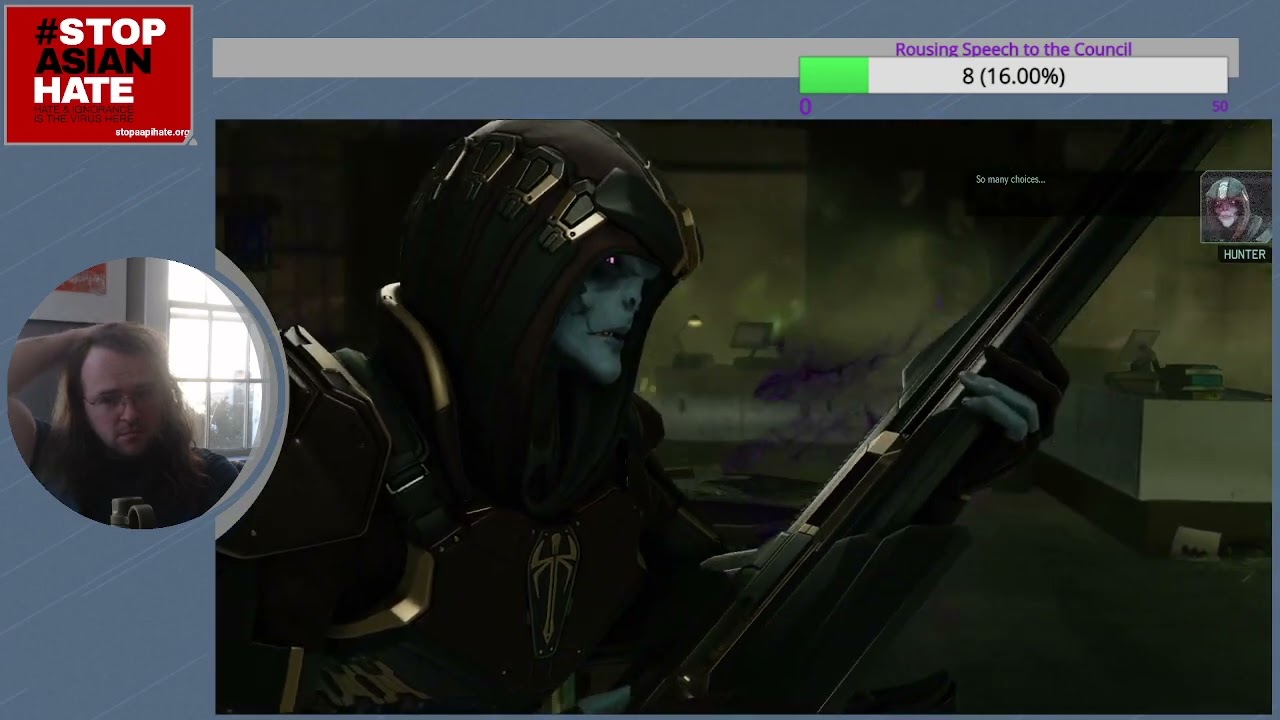Click the goal maximum value '50'

(x=1219, y=106)
